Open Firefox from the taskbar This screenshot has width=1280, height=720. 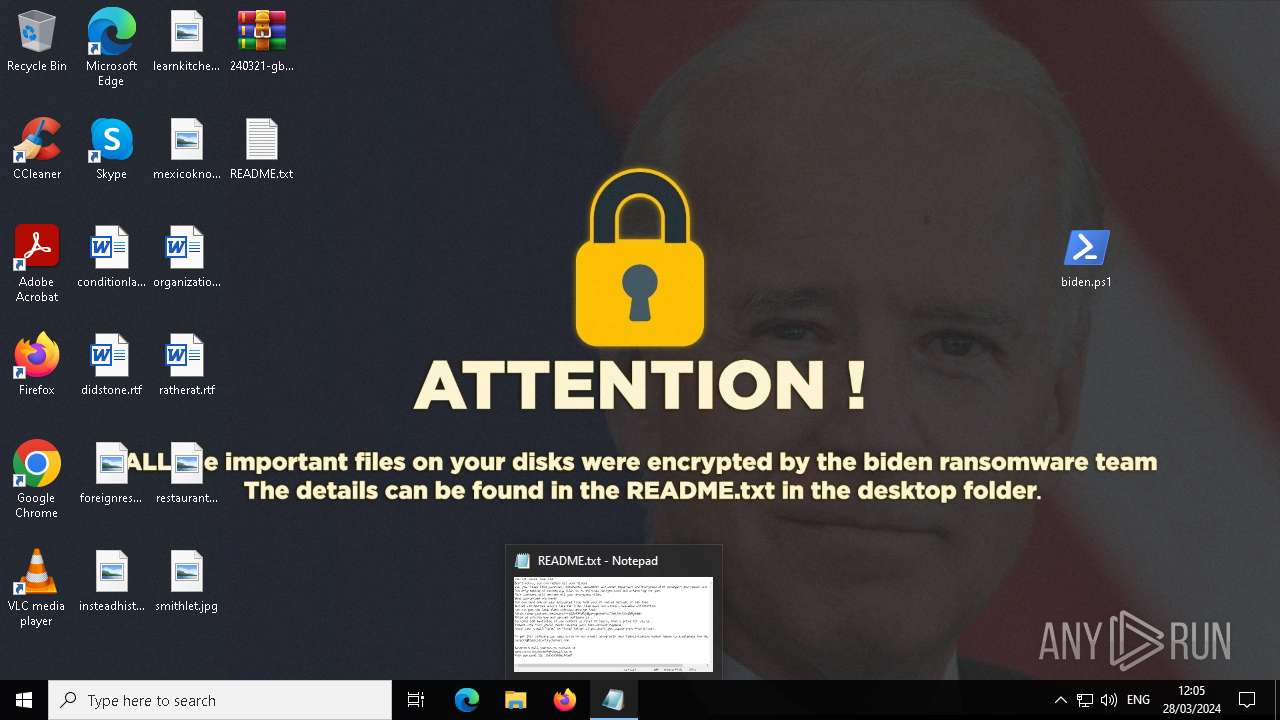click(x=565, y=700)
